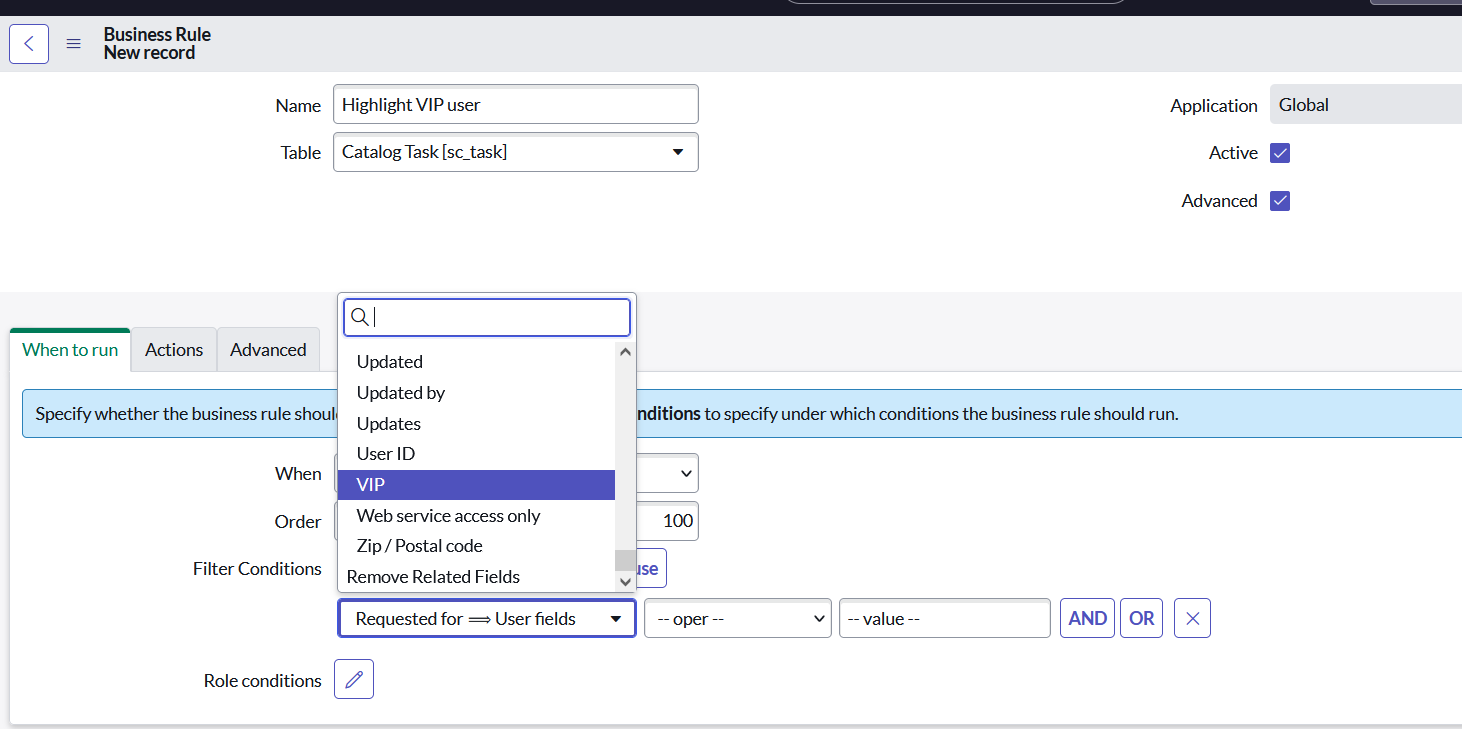Edit Role conditions using the pencil icon
Screen dimensions: 1462x729
click(x=353, y=679)
